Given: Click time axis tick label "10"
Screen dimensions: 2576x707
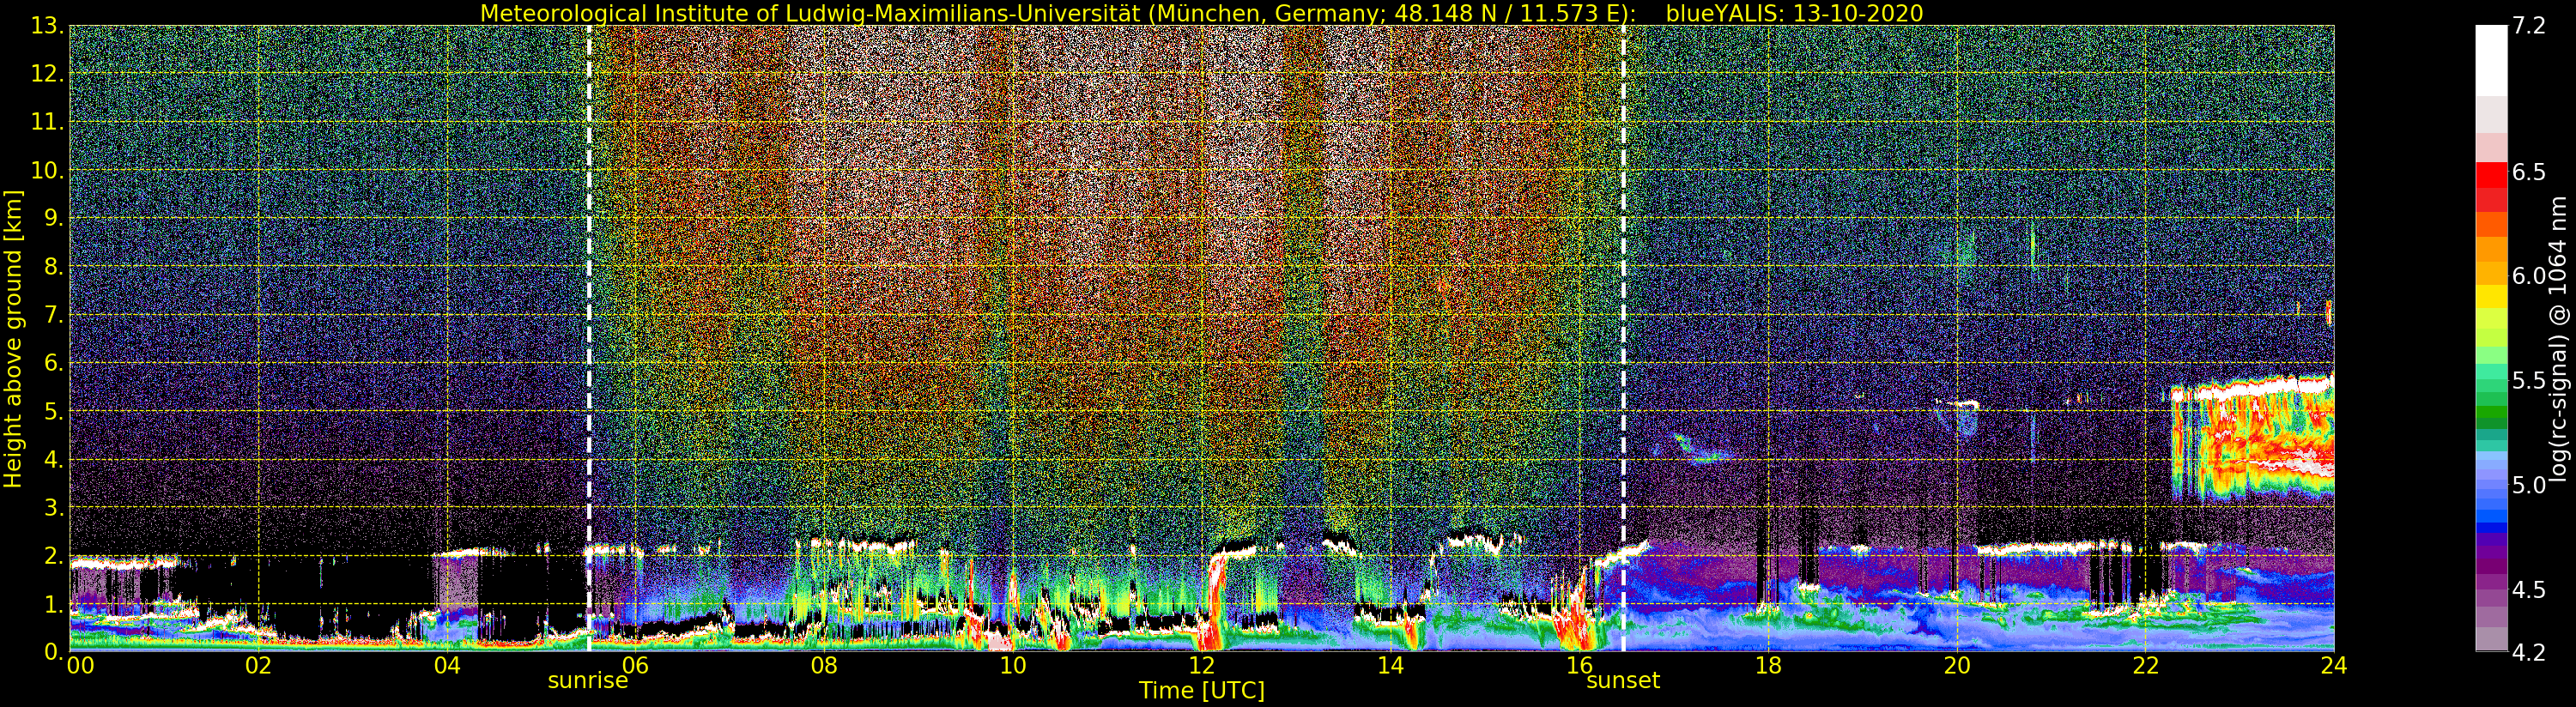Looking at the screenshot, I should click(1013, 665).
